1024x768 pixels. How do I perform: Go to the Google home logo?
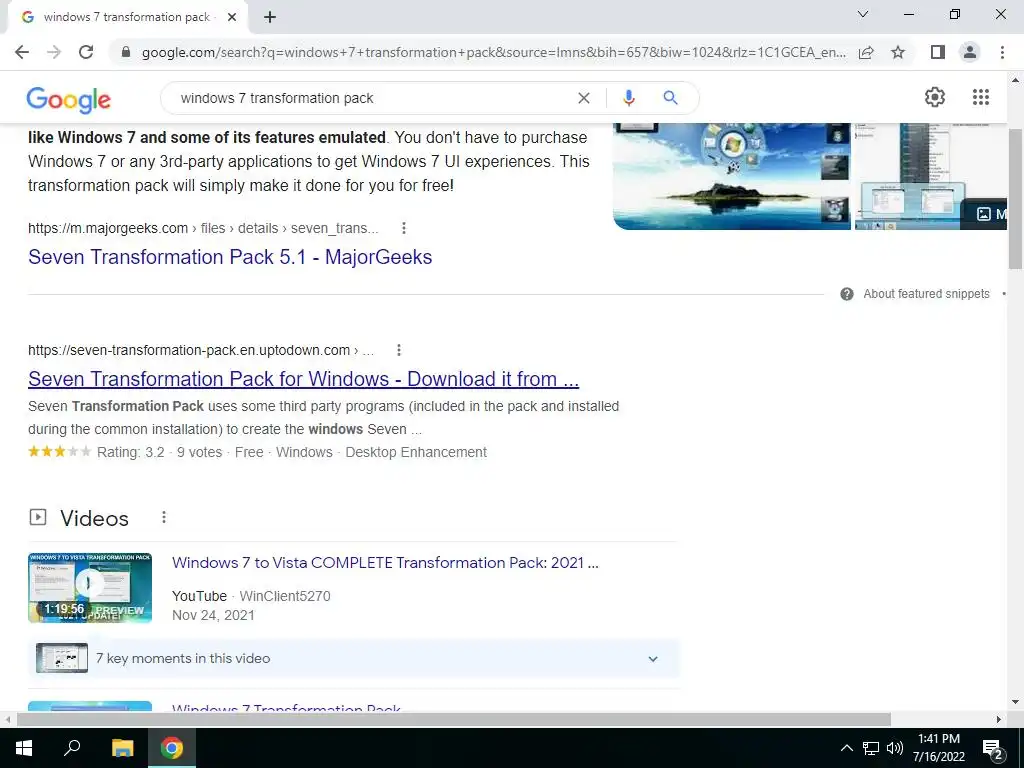coord(69,99)
